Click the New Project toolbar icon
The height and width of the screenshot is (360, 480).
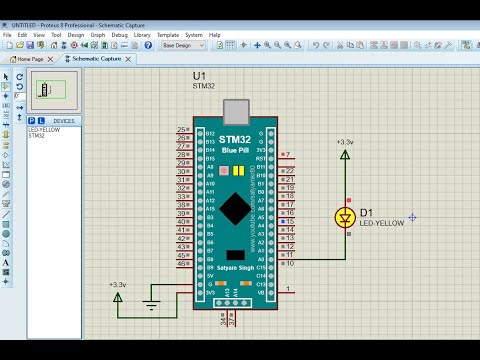[10, 45]
